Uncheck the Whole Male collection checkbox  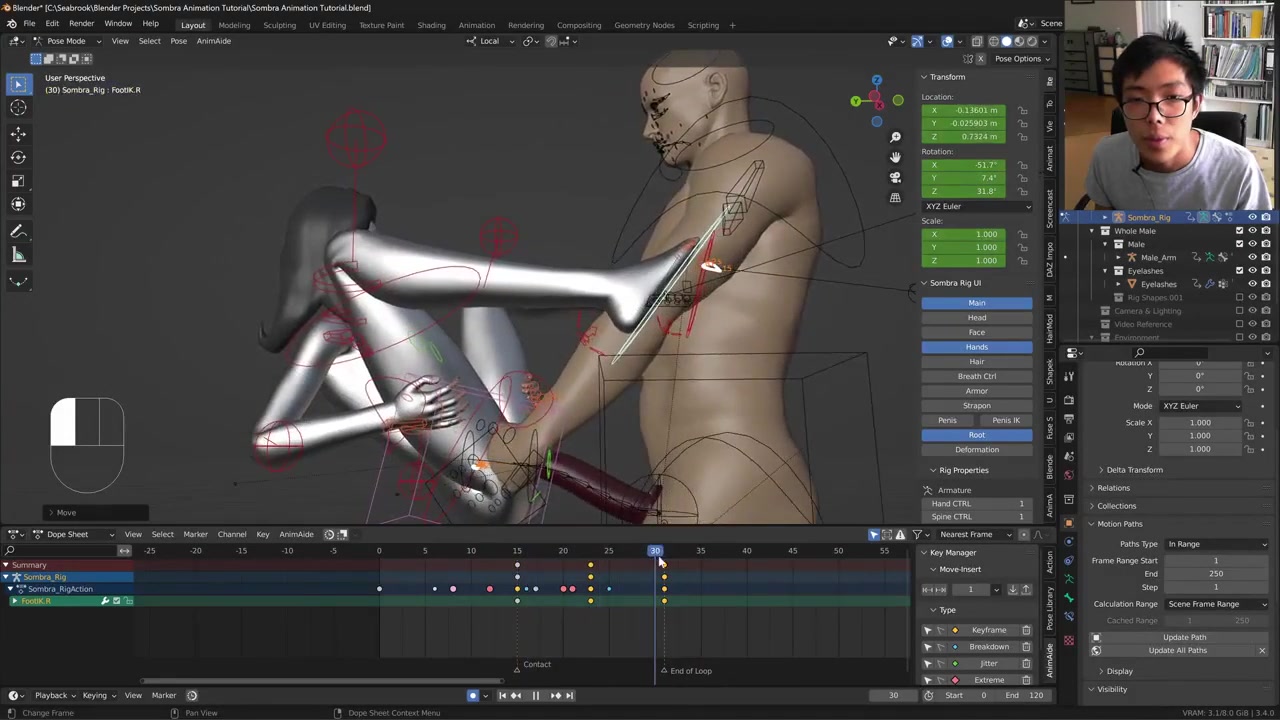point(1239,231)
